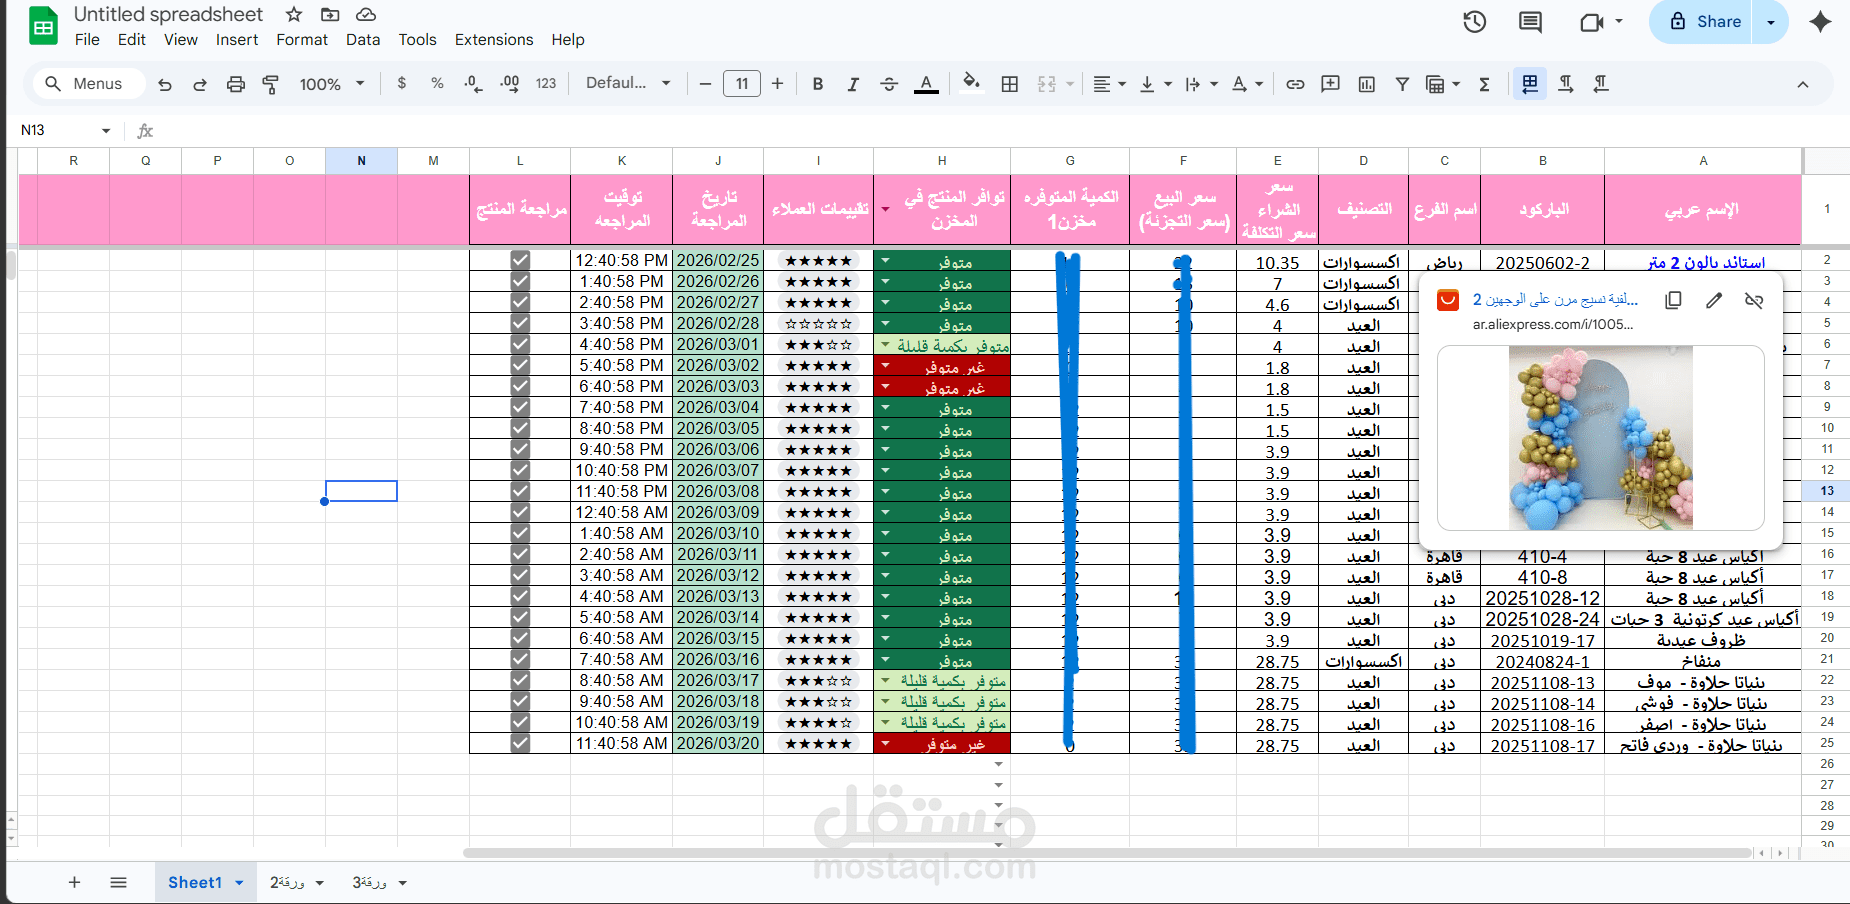
Task: Search the Menus box
Action: 88,84
